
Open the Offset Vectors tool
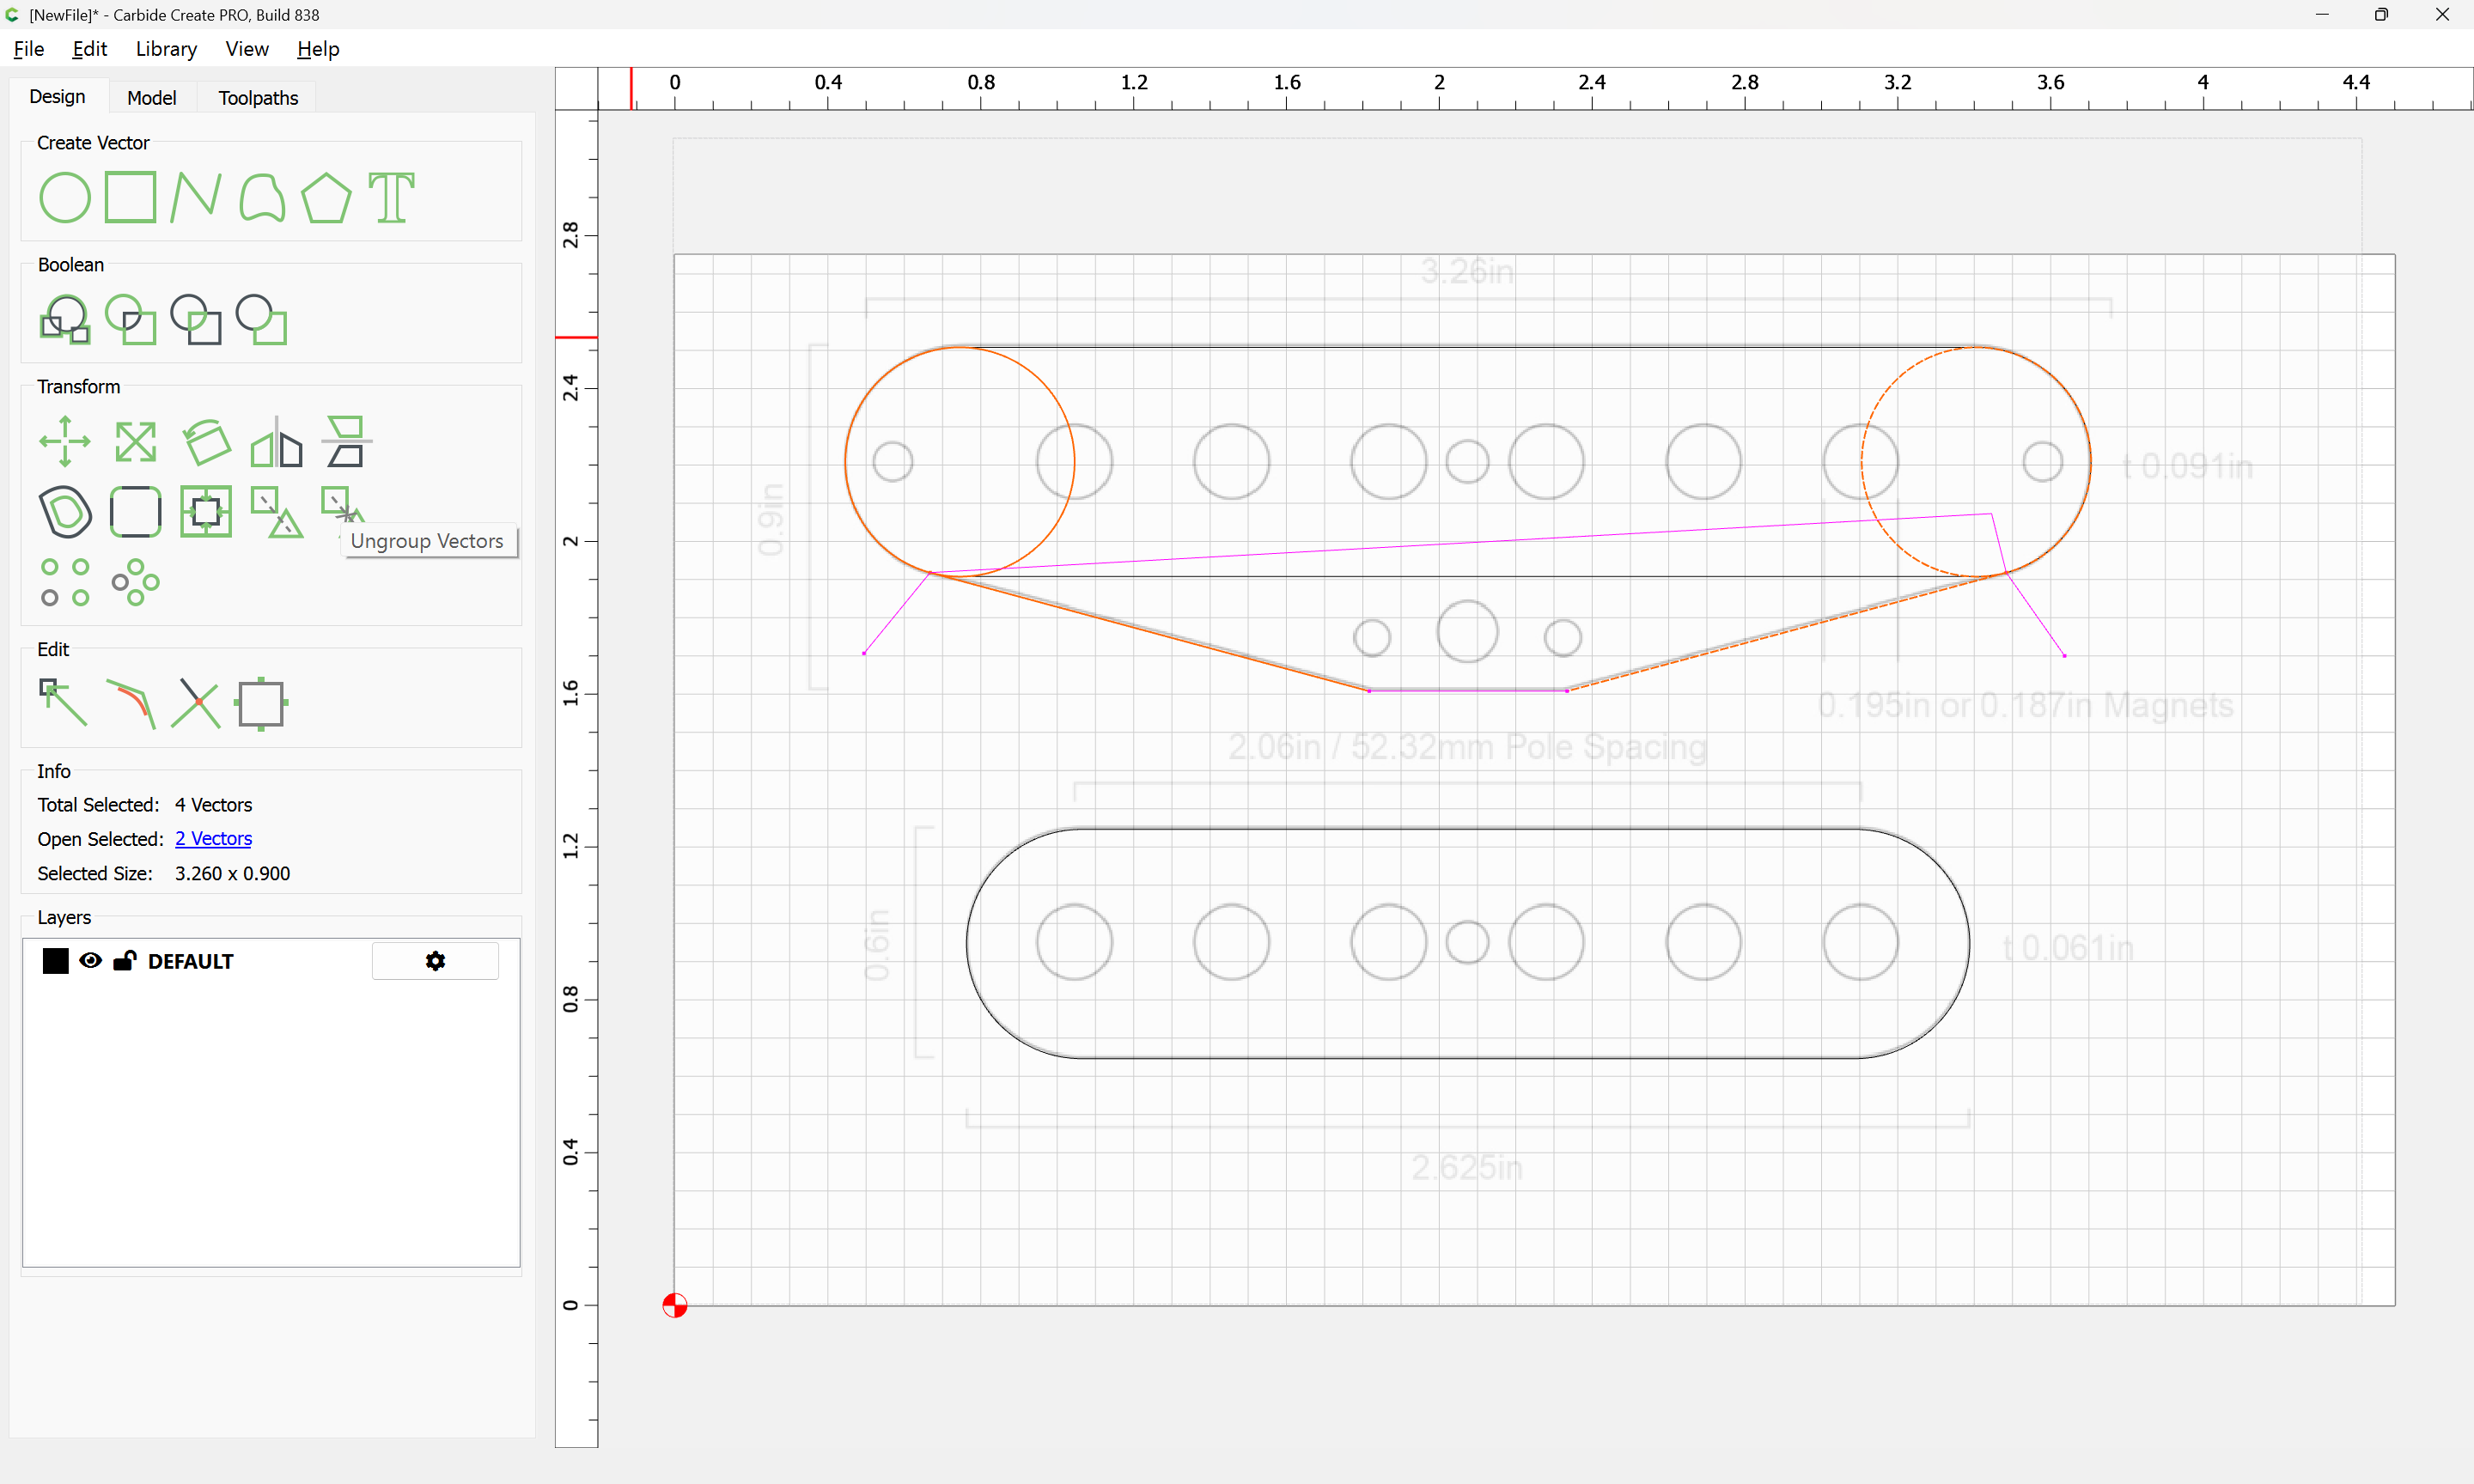(x=65, y=512)
